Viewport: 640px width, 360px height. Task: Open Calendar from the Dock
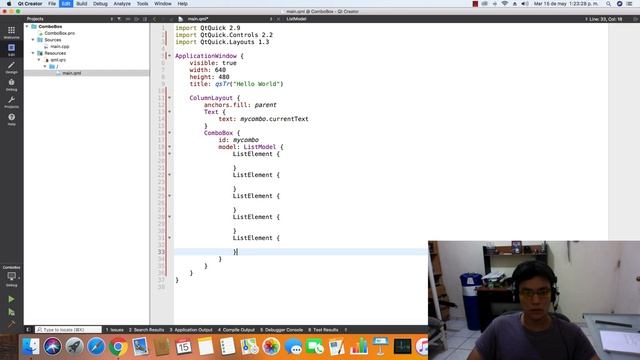tap(184, 347)
